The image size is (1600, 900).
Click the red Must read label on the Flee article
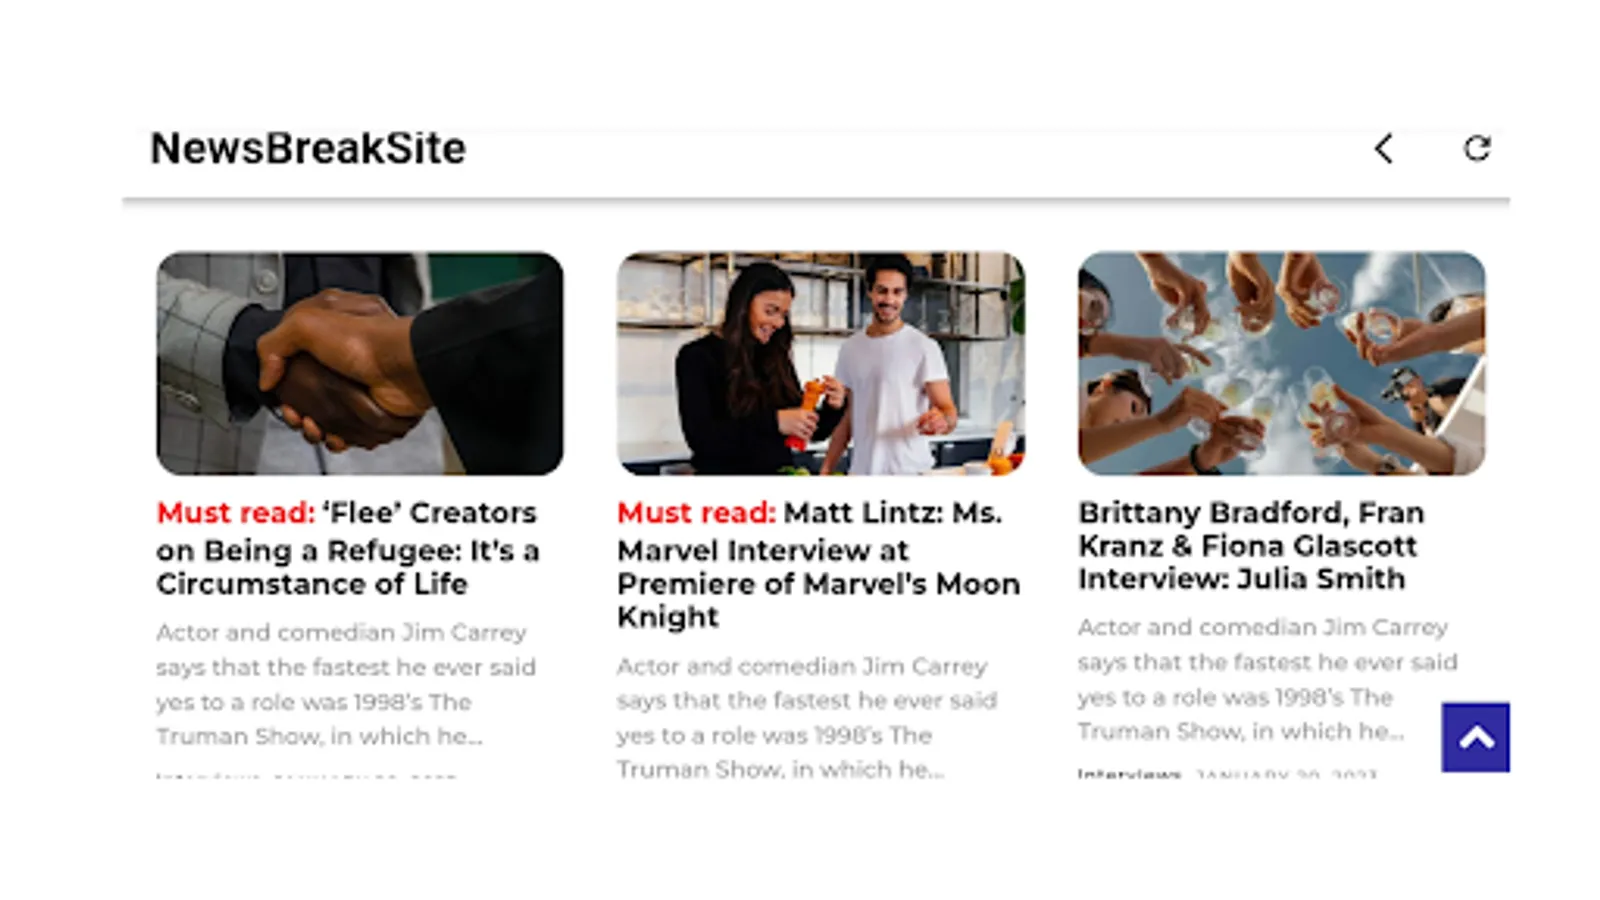click(236, 513)
